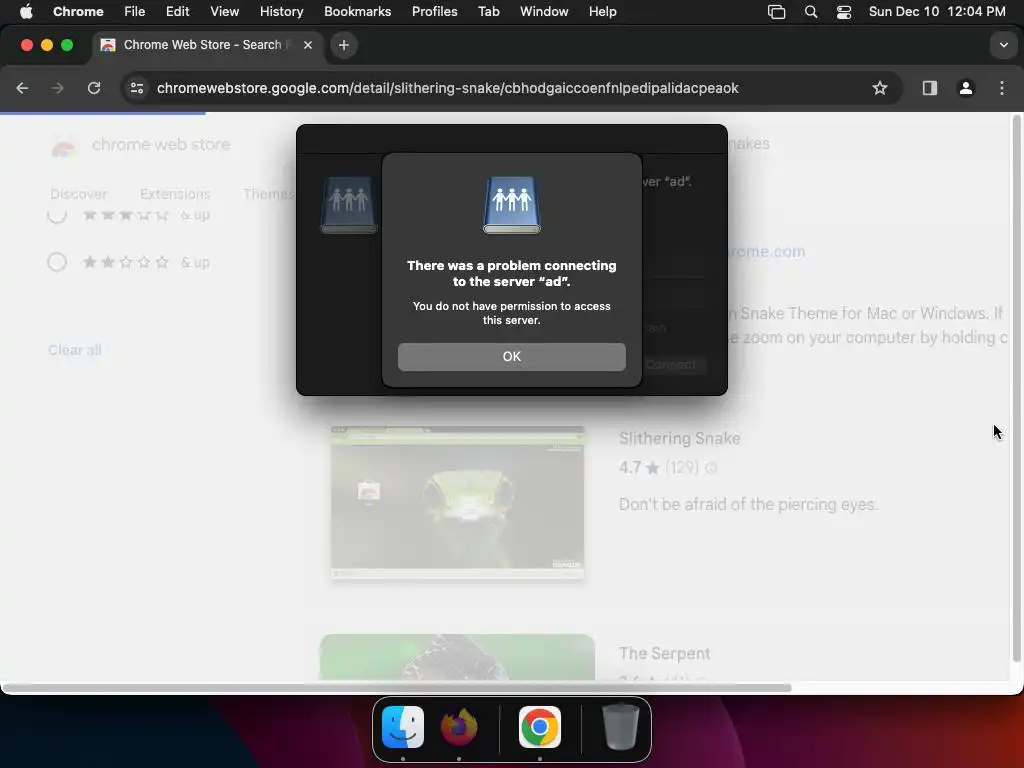This screenshot has width=1024, height=768.
Task: Open the Trash from the Dock
Action: pos(620,727)
